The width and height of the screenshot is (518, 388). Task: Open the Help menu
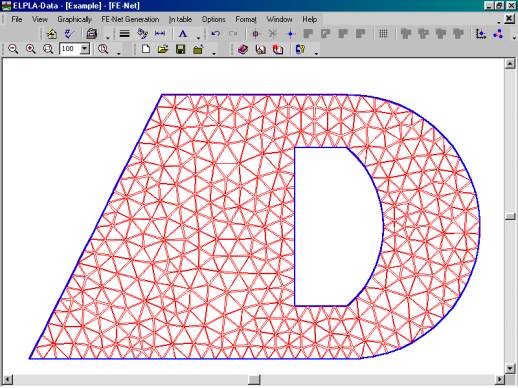point(310,19)
